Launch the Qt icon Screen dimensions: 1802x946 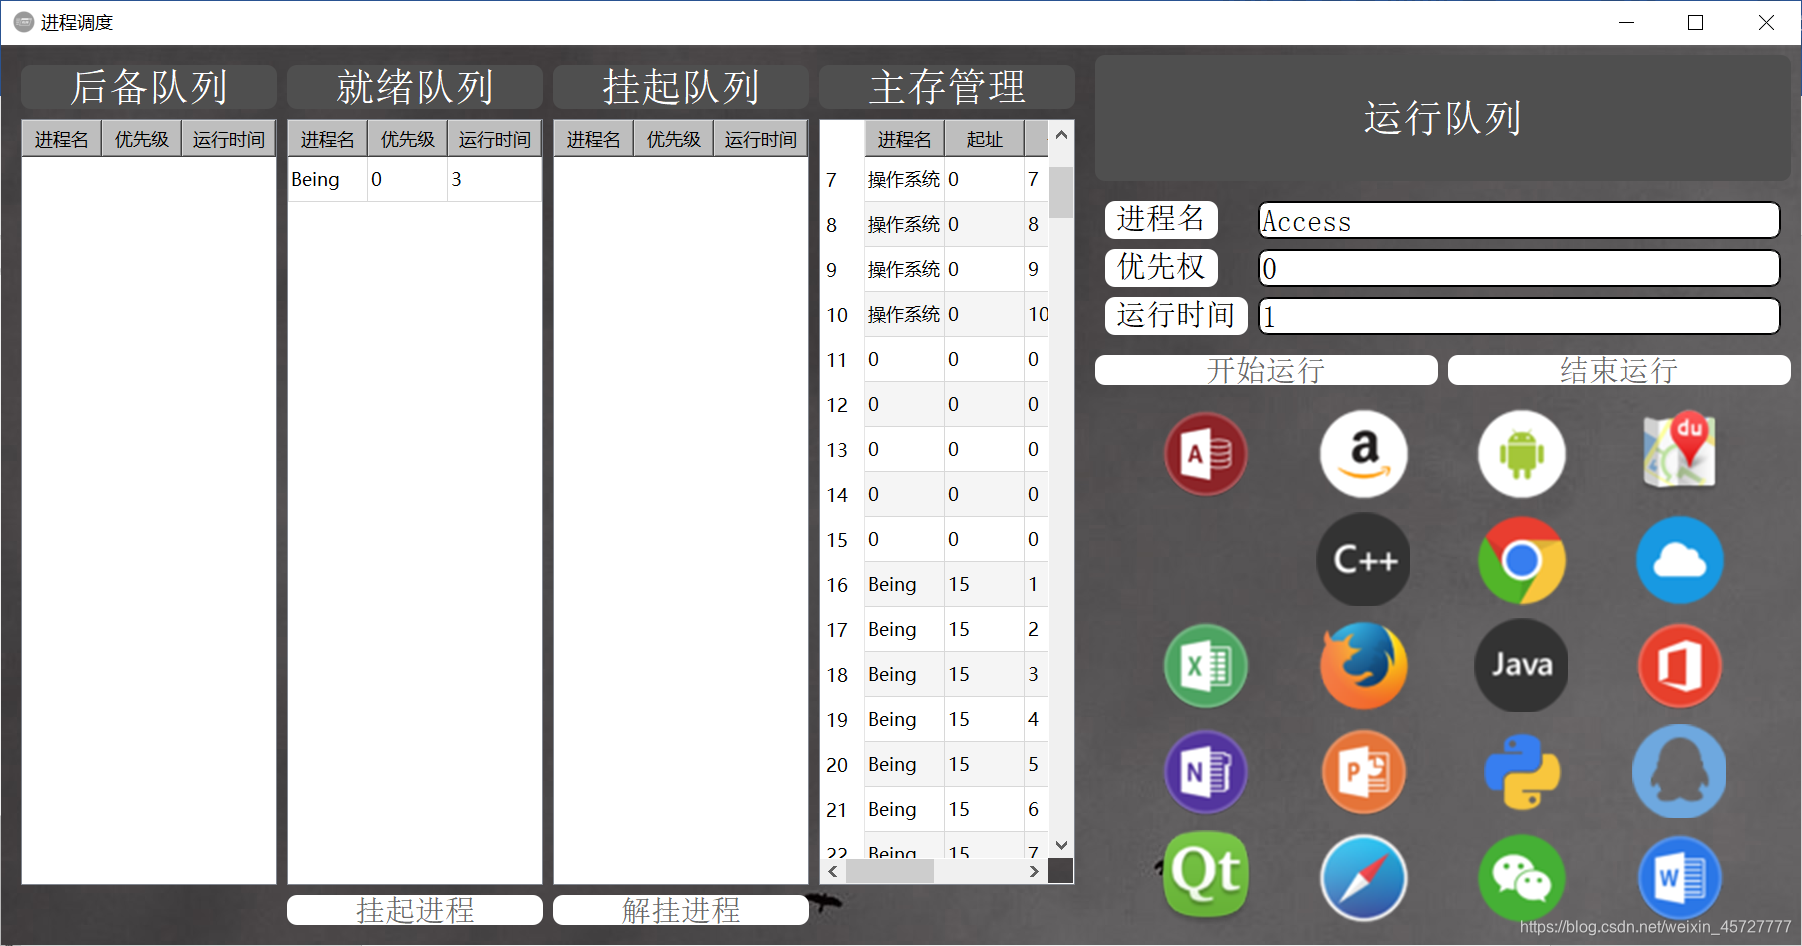1206,875
